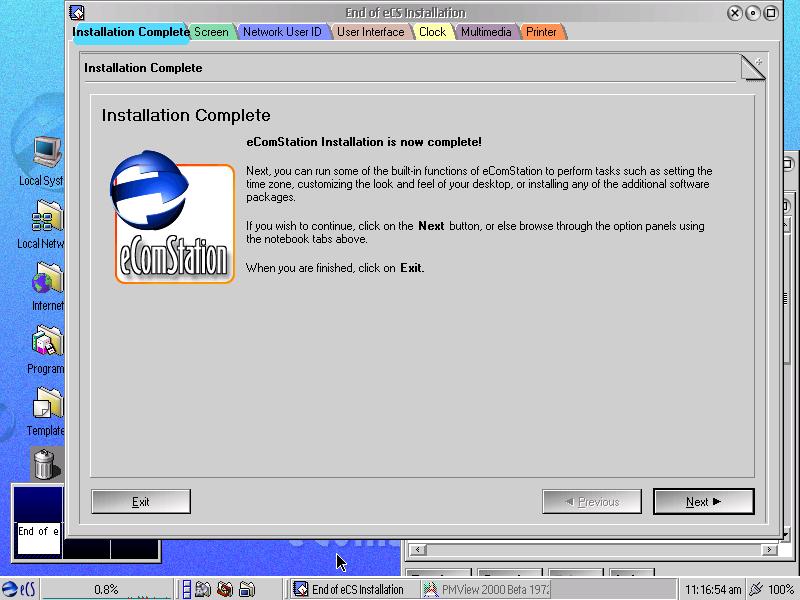Click the Next button
The width and height of the screenshot is (800, 600).
704,502
